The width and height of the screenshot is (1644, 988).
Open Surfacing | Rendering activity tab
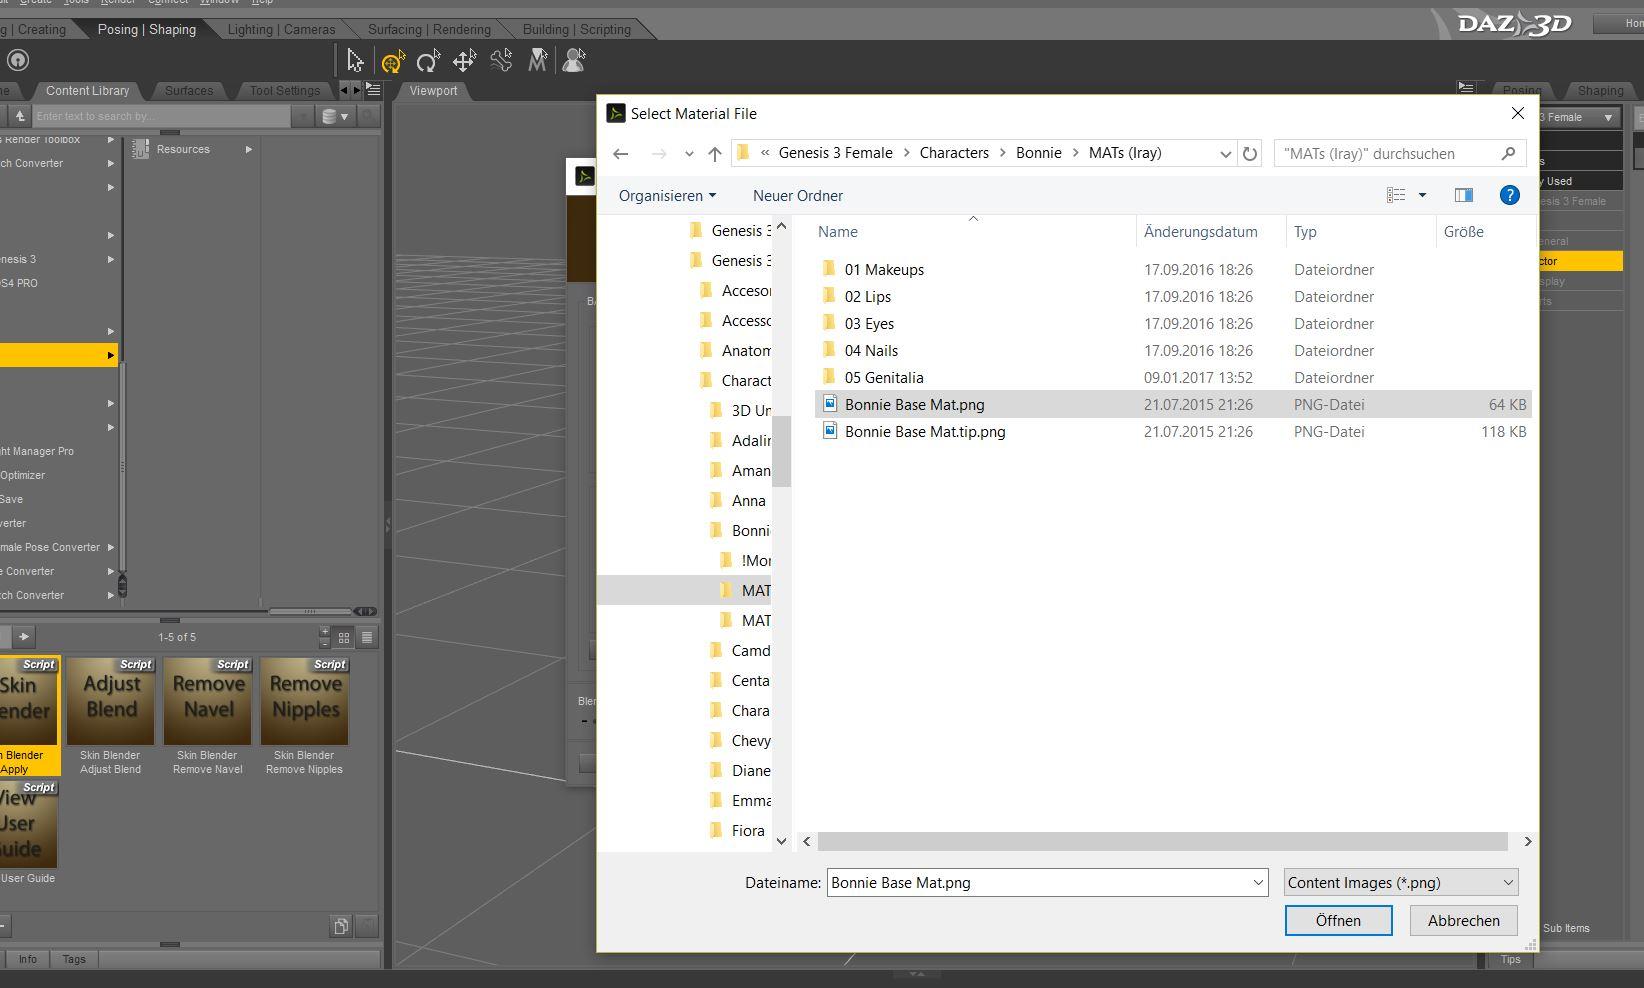pos(429,29)
